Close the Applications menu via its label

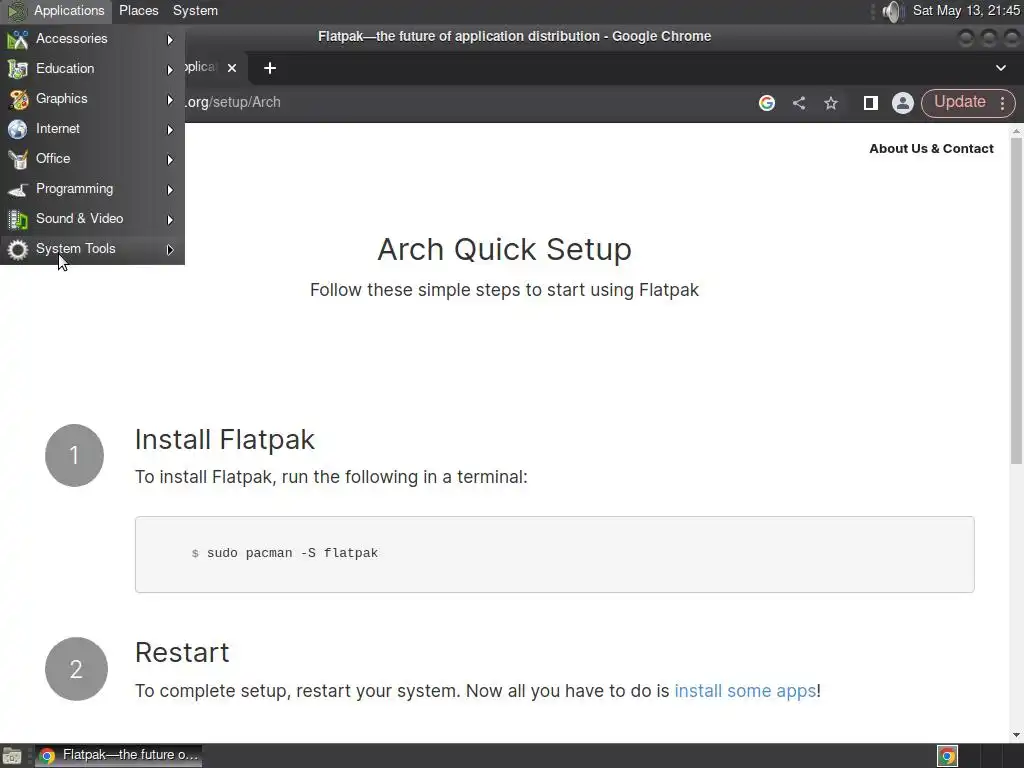[69, 10]
